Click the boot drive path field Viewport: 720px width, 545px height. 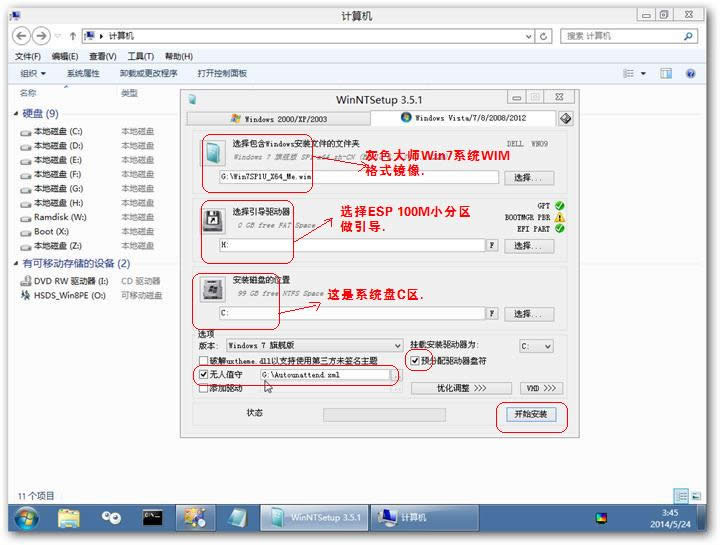coord(352,245)
